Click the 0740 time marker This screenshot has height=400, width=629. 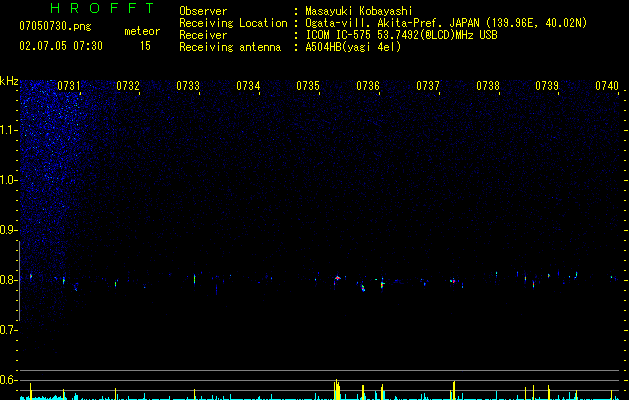607,86
